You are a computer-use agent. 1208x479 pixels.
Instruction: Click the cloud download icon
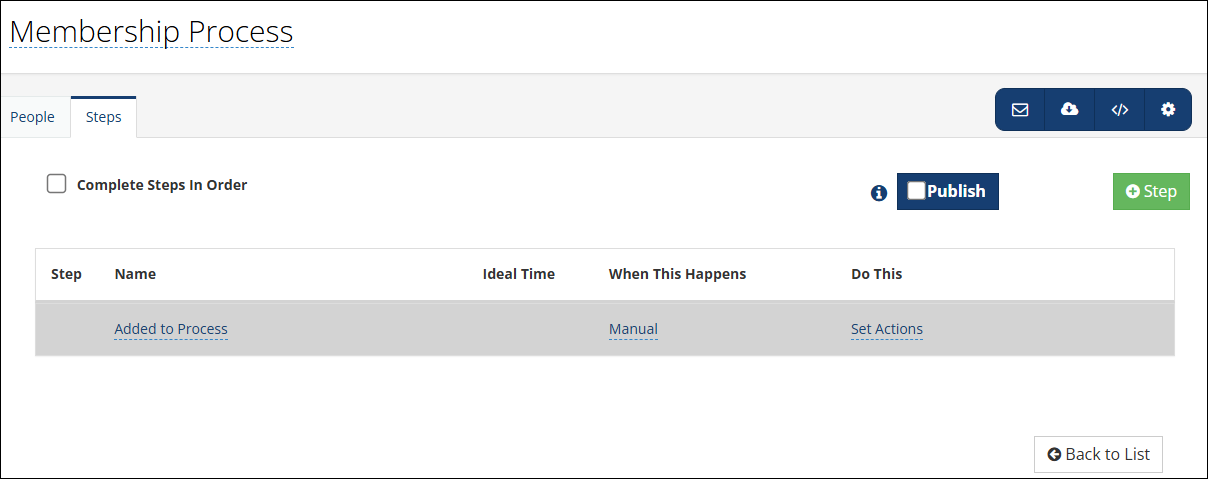(1069, 110)
